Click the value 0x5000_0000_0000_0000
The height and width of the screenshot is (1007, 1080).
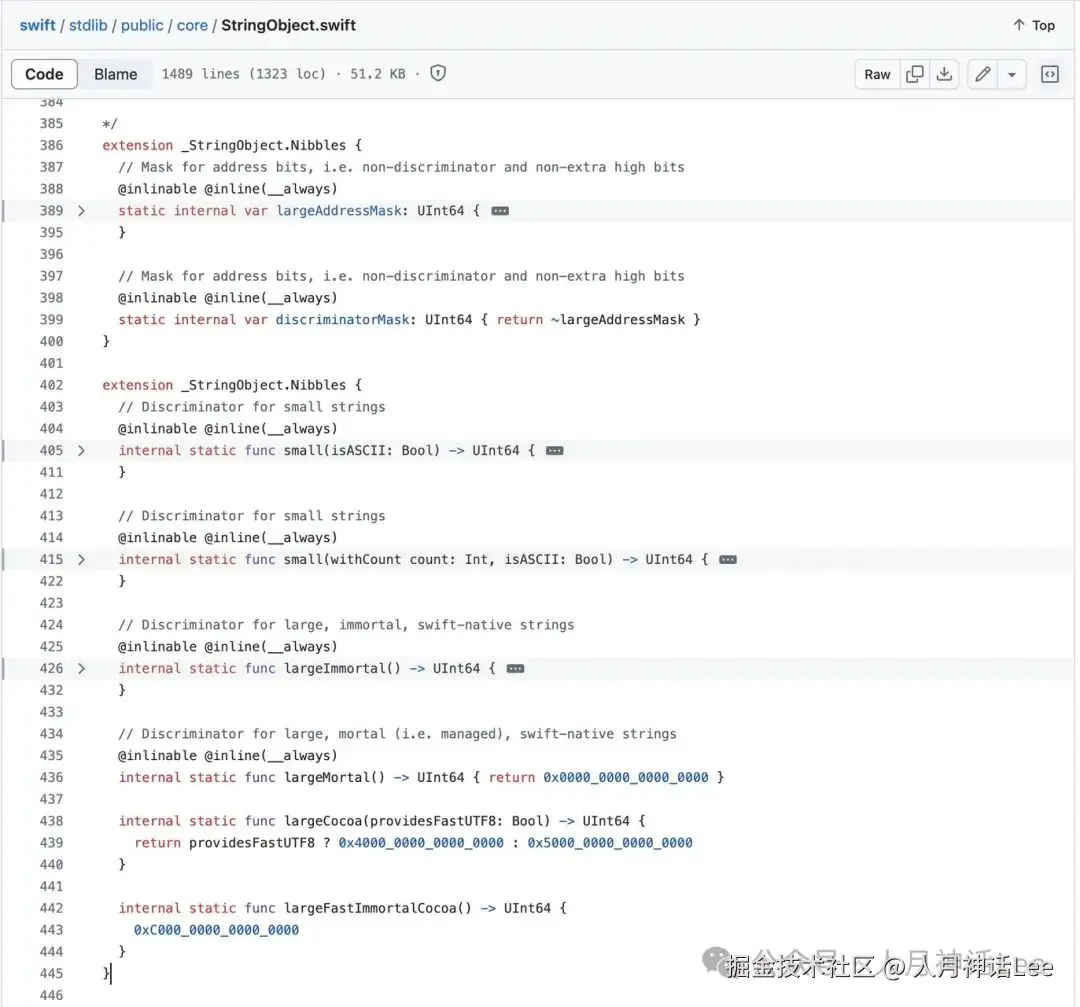click(x=610, y=842)
